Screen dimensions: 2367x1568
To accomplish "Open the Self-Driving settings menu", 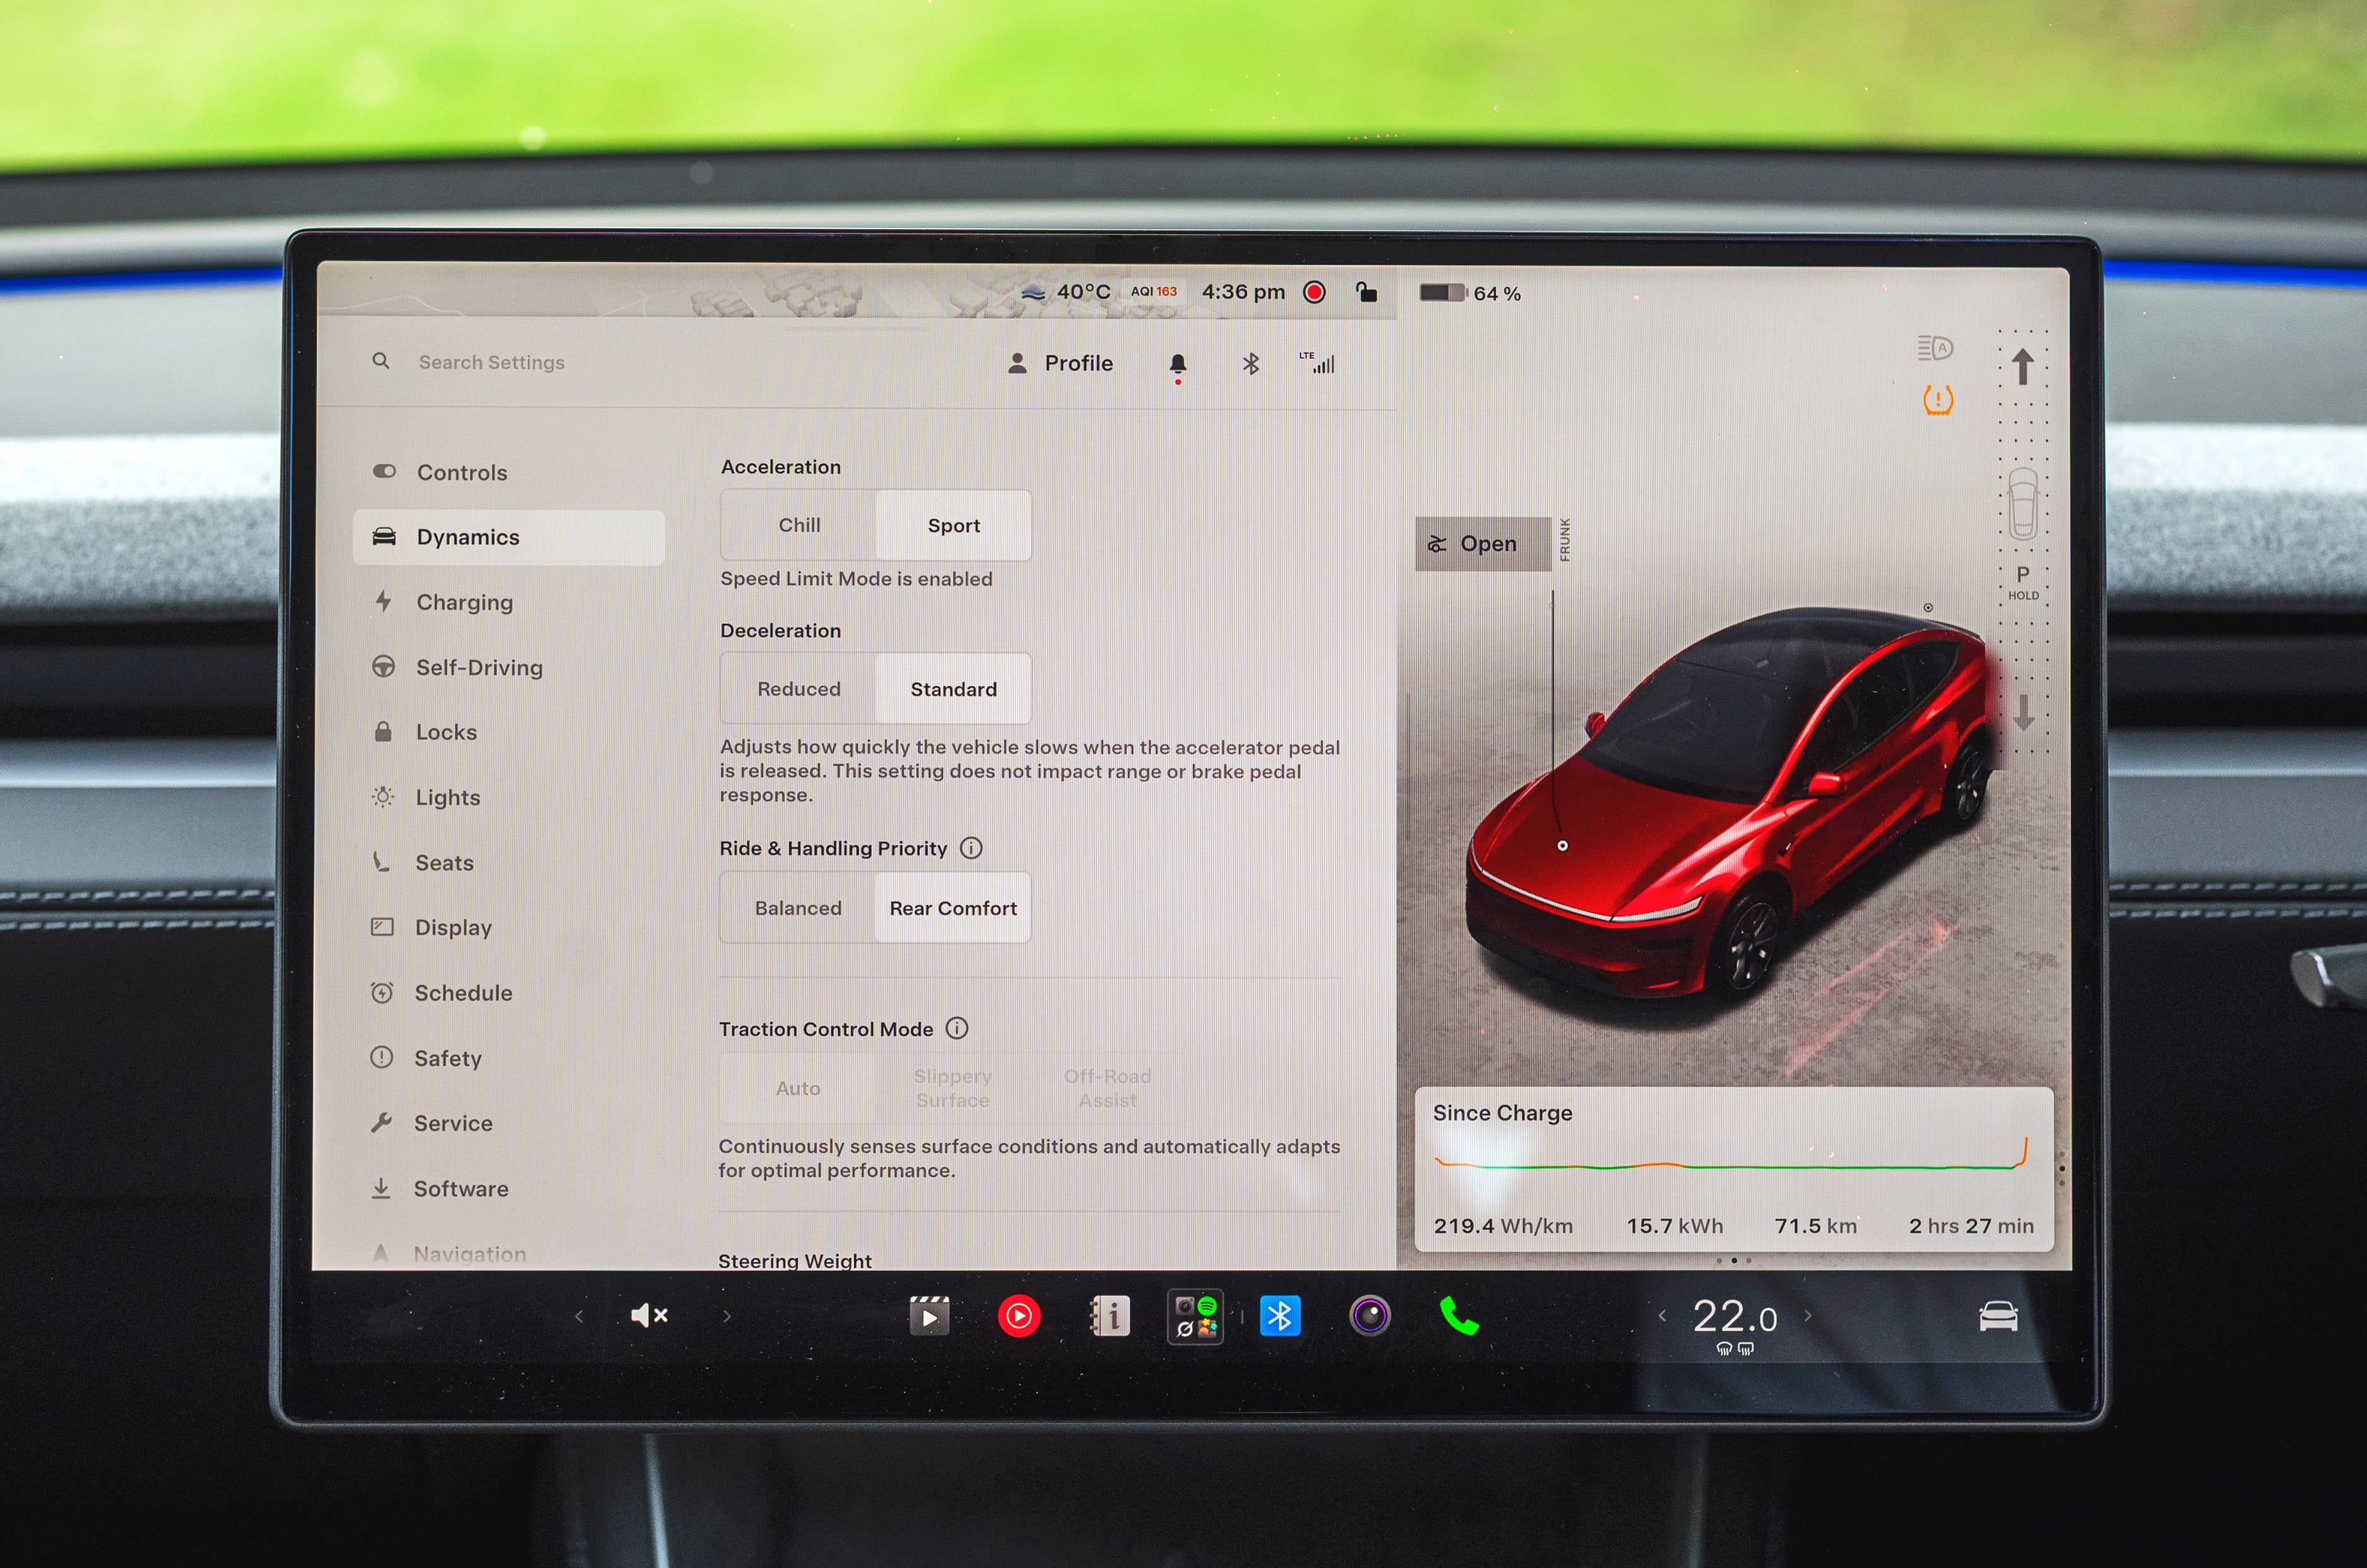I will coord(509,667).
